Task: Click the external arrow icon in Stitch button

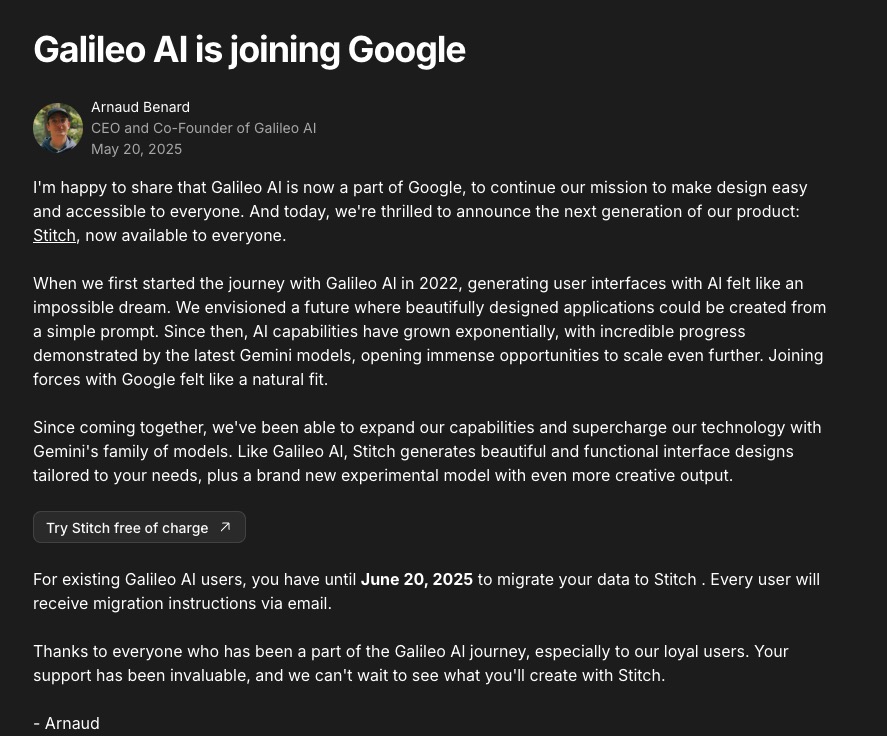Action: click(225, 527)
